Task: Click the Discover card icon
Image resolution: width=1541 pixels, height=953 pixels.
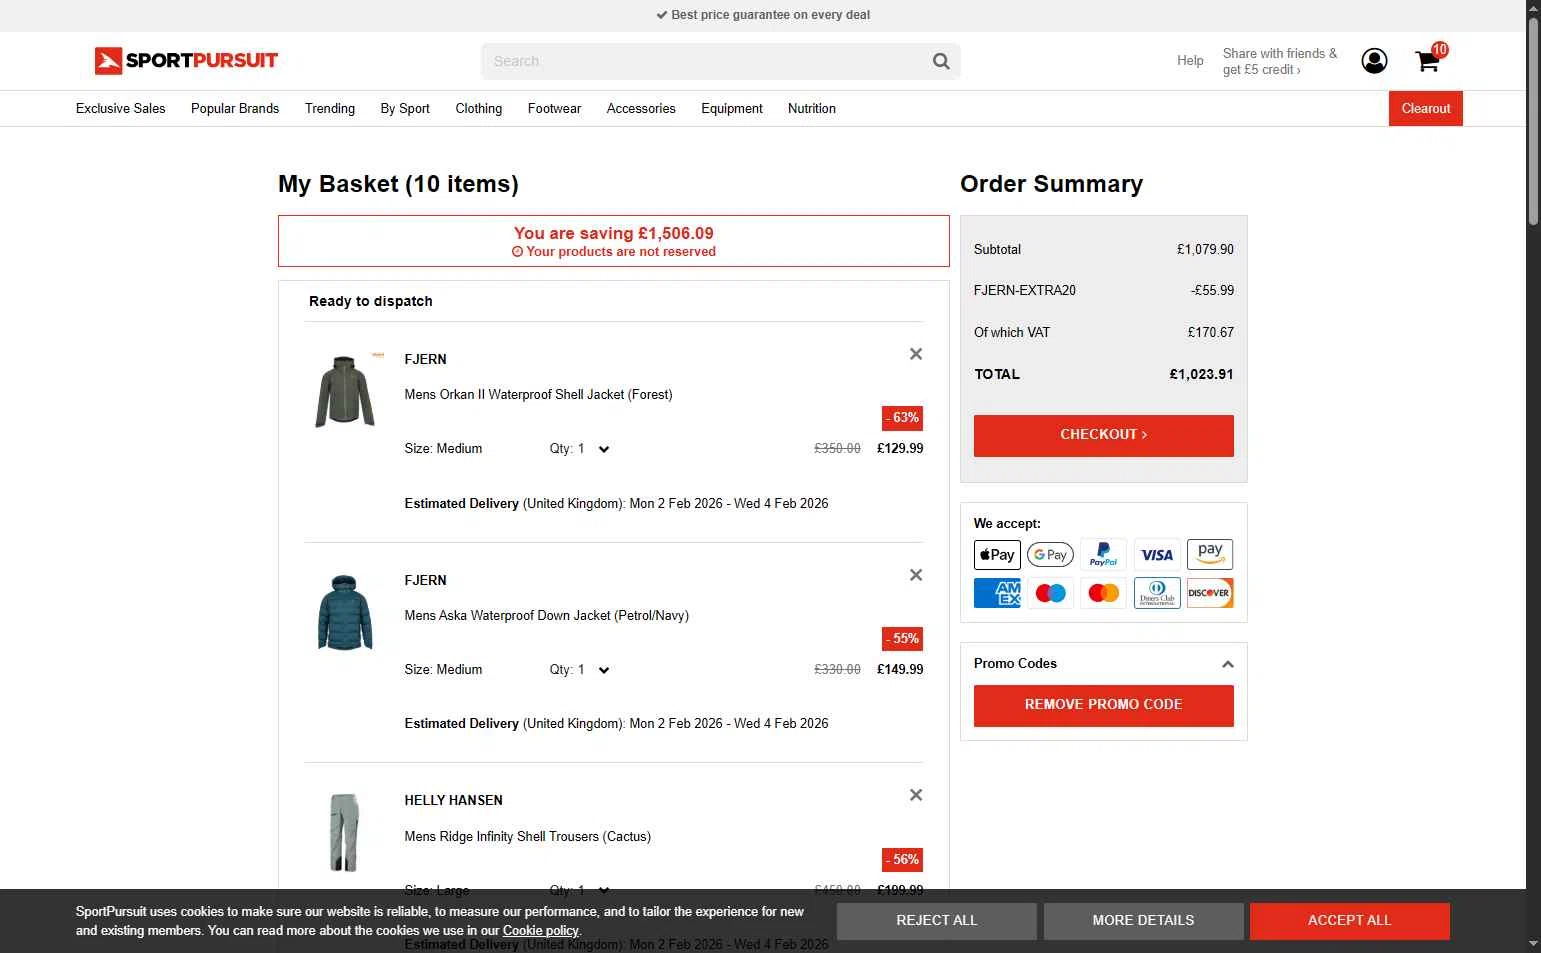Action: pyautogui.click(x=1210, y=593)
